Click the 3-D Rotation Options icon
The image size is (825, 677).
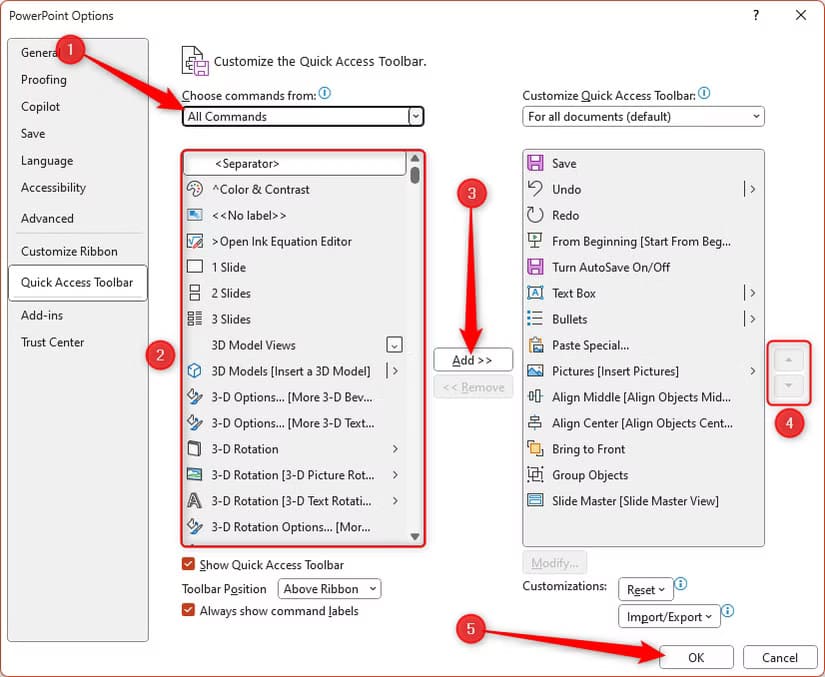point(195,526)
